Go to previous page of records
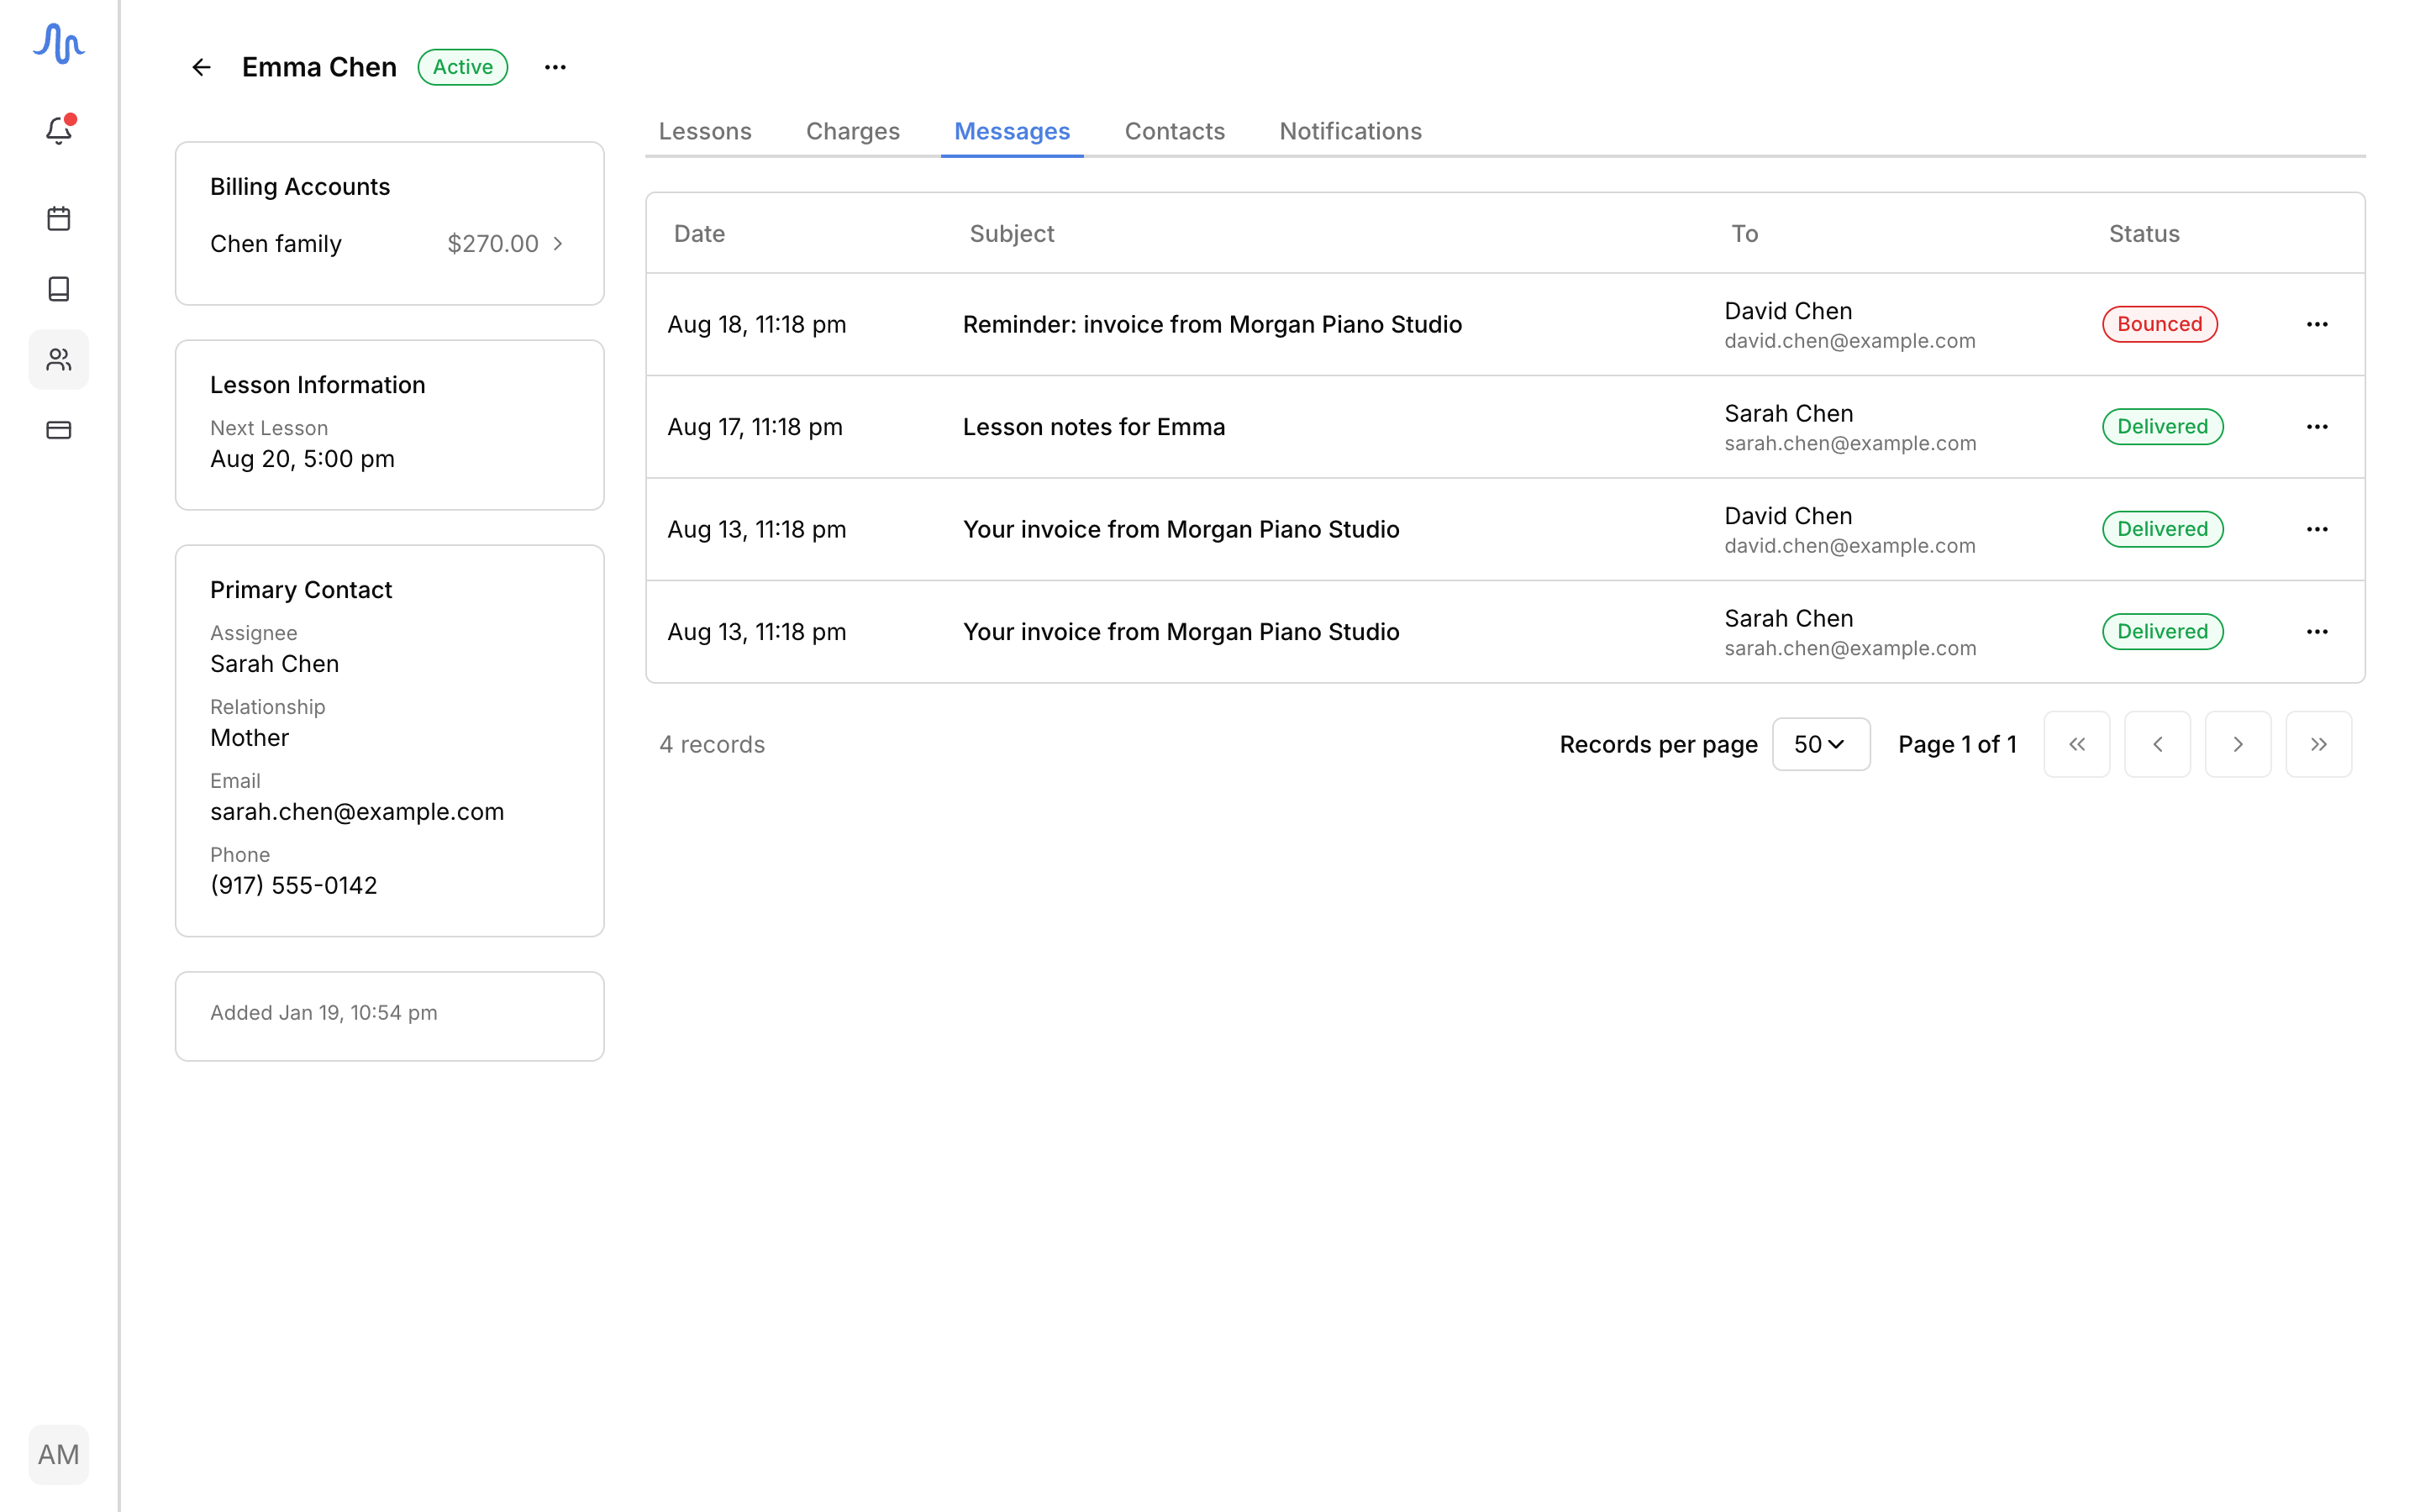Viewport: 2420px width, 1512px height. (x=2157, y=744)
